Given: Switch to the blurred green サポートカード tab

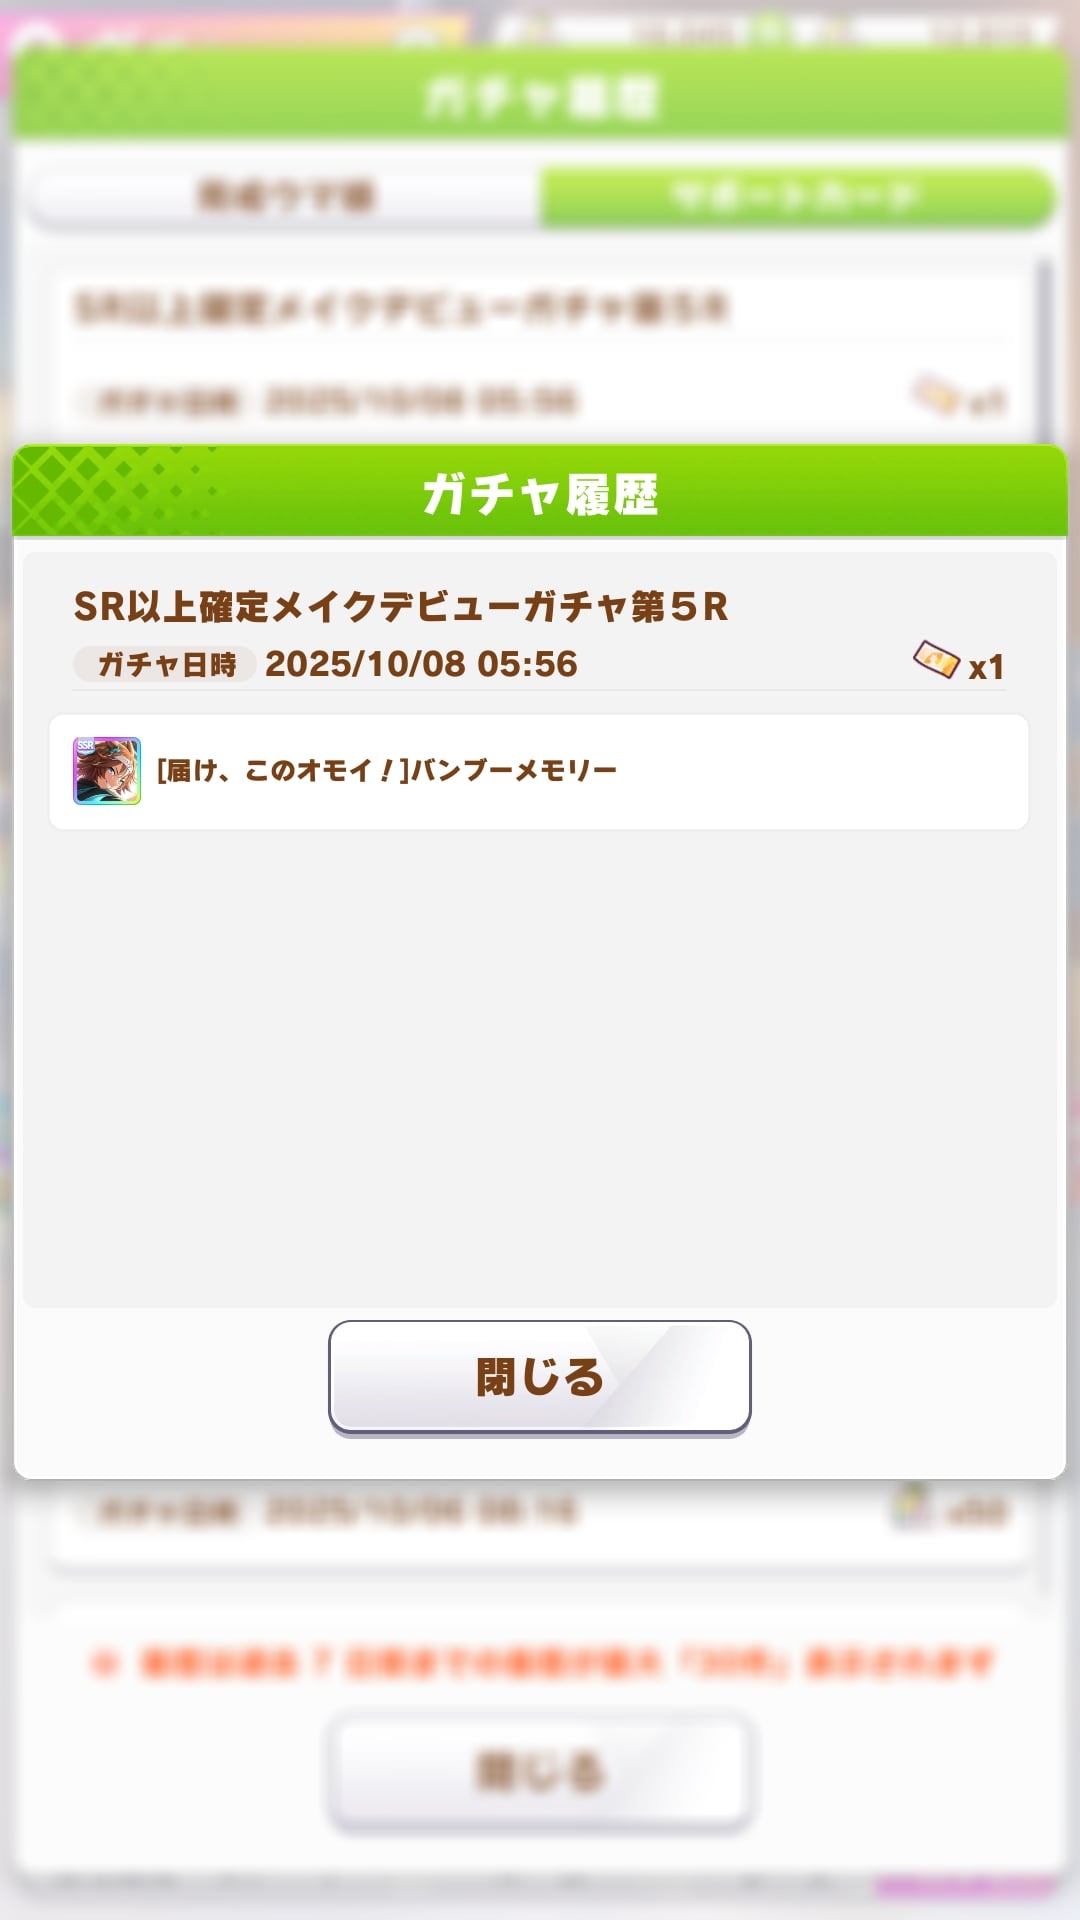Looking at the screenshot, I should 796,196.
